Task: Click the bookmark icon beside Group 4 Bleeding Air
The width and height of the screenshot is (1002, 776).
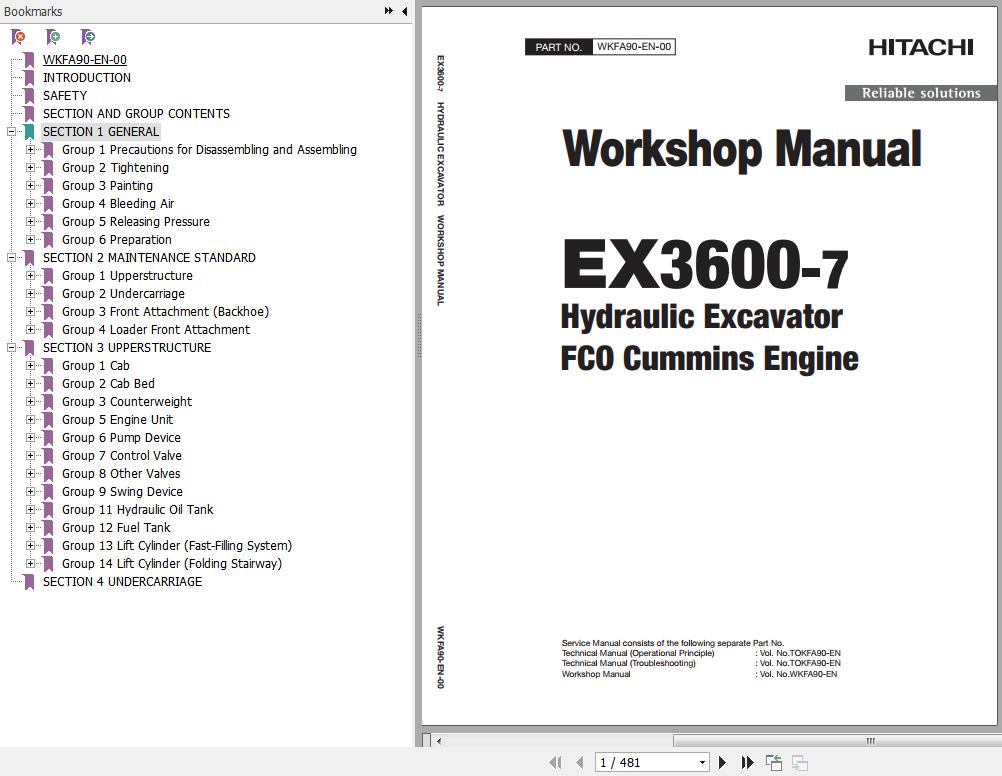Action: (48, 204)
